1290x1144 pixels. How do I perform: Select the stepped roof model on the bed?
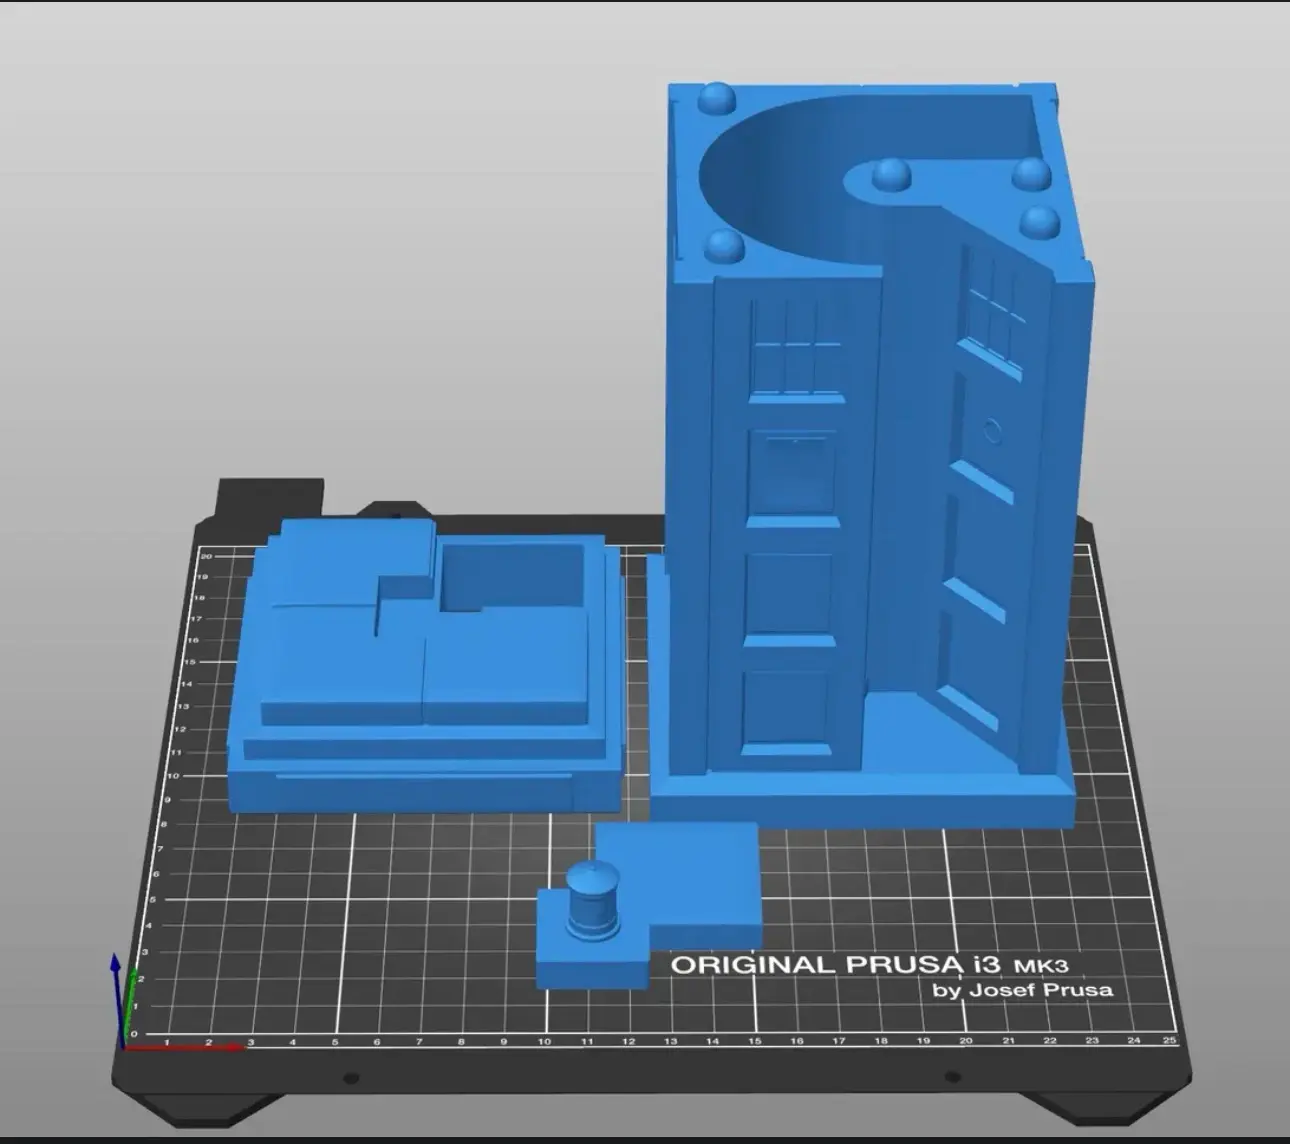pos(427,667)
